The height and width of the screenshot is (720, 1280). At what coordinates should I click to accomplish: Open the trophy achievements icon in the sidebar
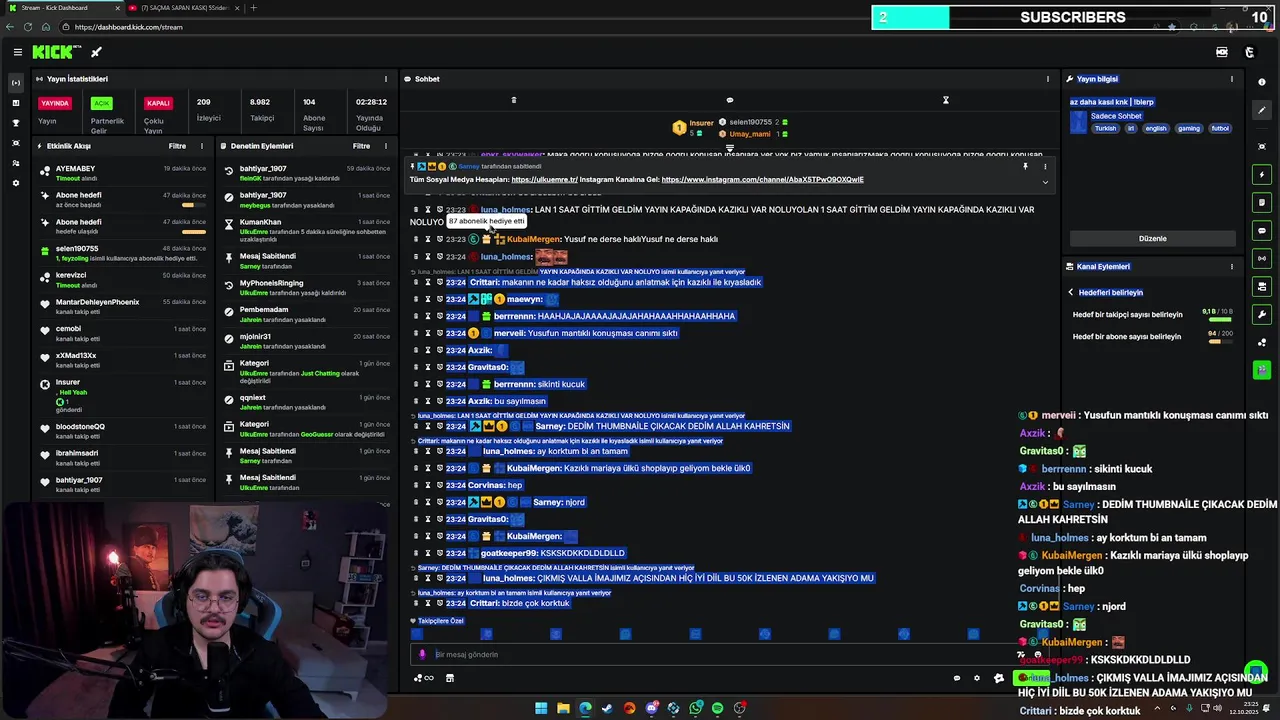click(15, 123)
